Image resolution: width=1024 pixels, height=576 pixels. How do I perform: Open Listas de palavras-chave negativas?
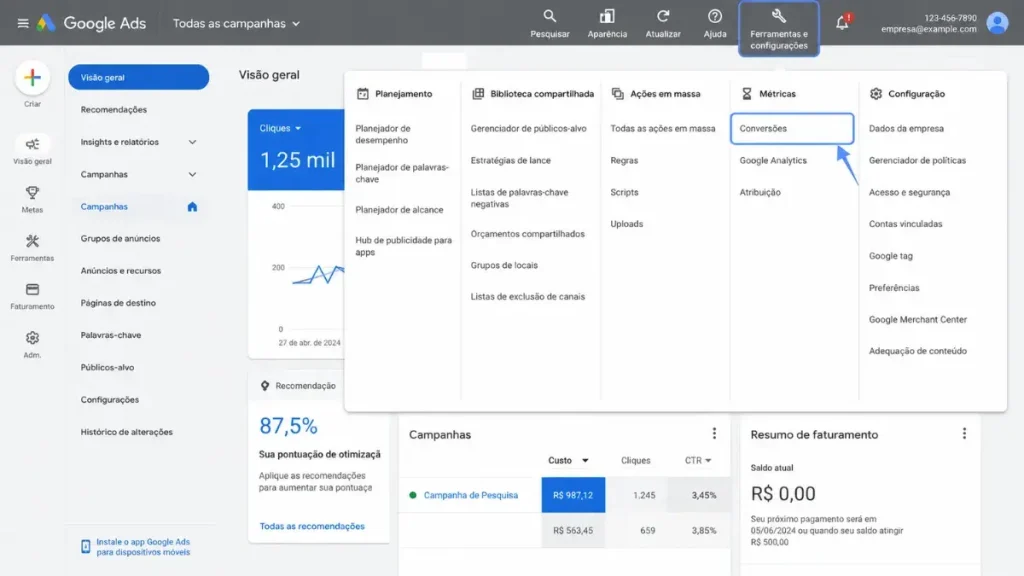coord(519,198)
